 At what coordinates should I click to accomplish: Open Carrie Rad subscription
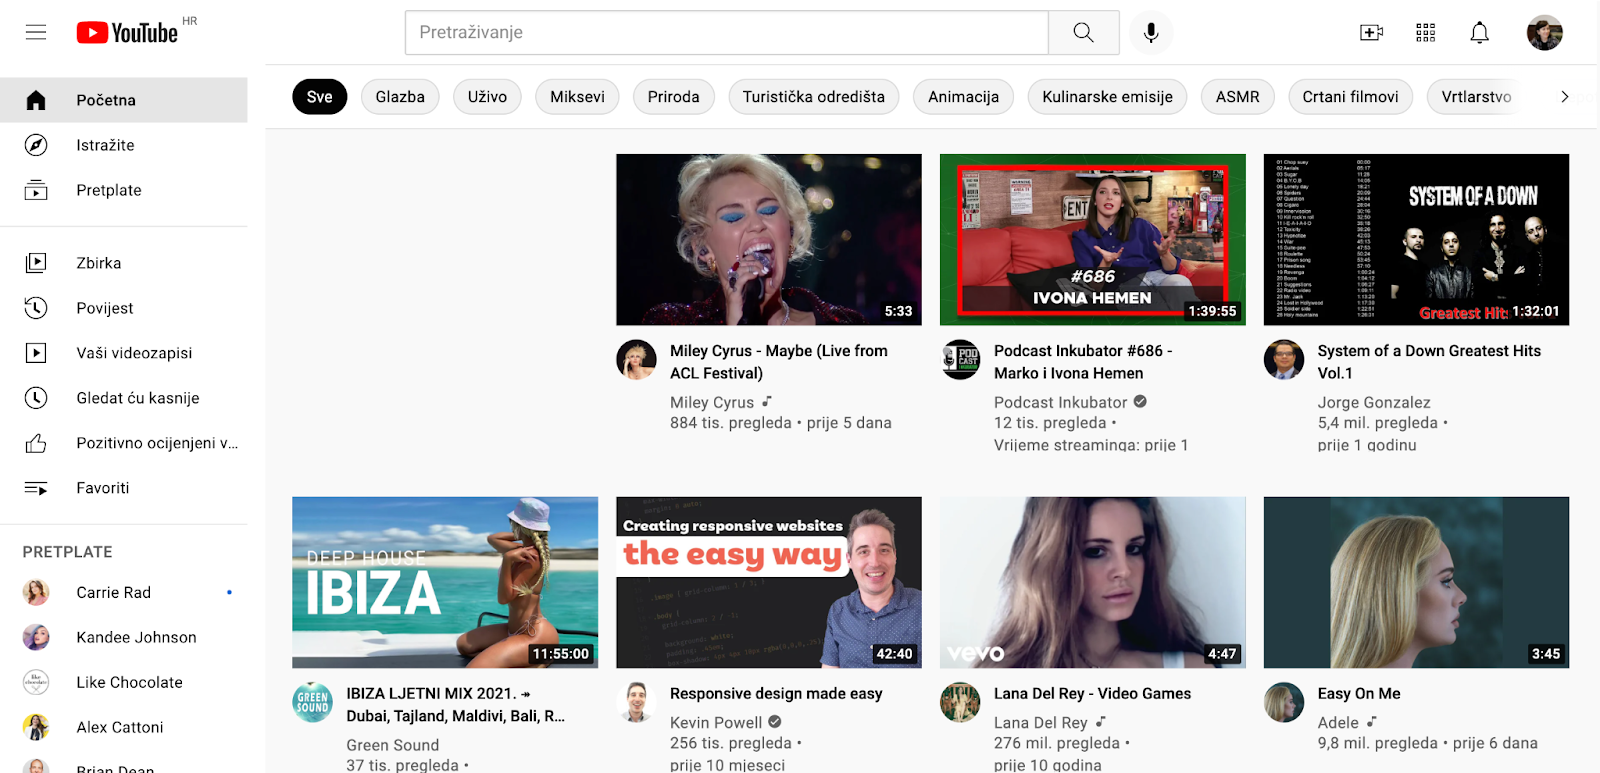coord(124,592)
